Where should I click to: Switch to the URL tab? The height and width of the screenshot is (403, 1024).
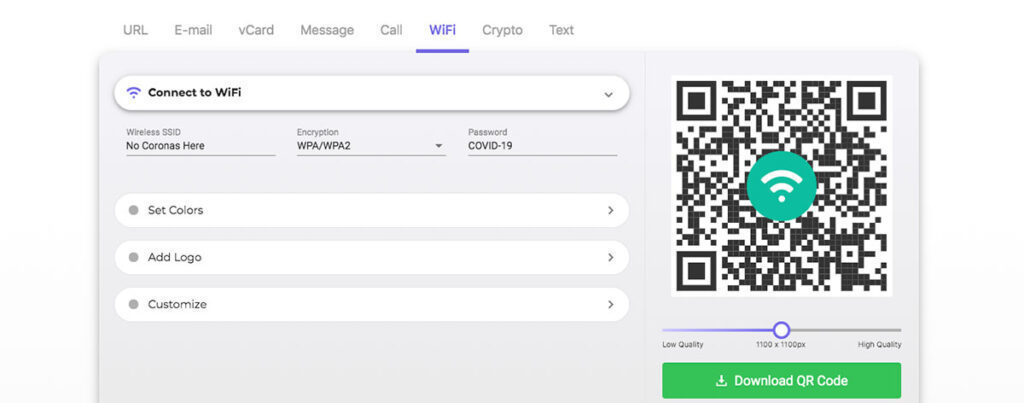coord(135,30)
